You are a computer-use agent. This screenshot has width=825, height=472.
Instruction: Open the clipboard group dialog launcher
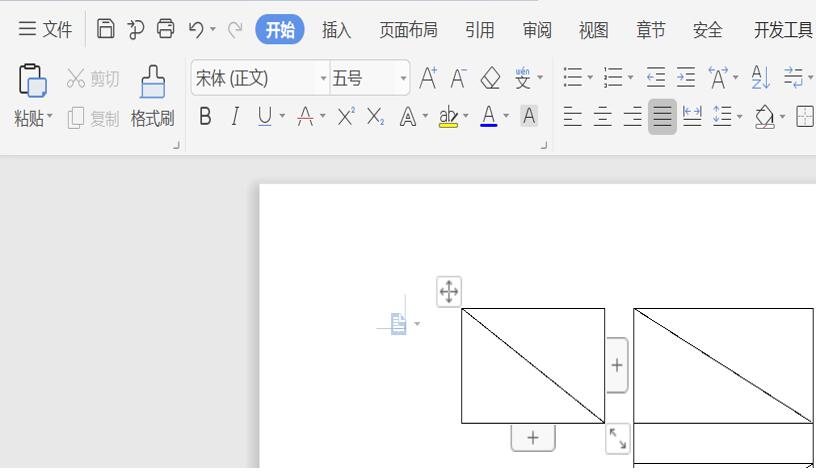[177, 146]
